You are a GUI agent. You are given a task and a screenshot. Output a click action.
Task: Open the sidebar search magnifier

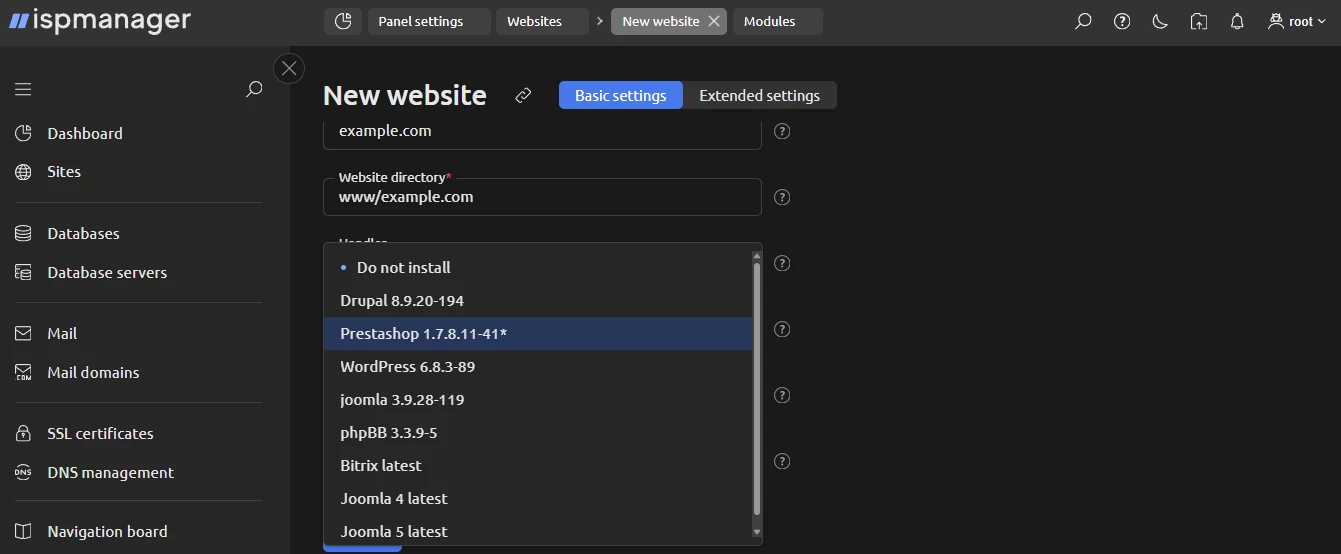click(x=254, y=89)
